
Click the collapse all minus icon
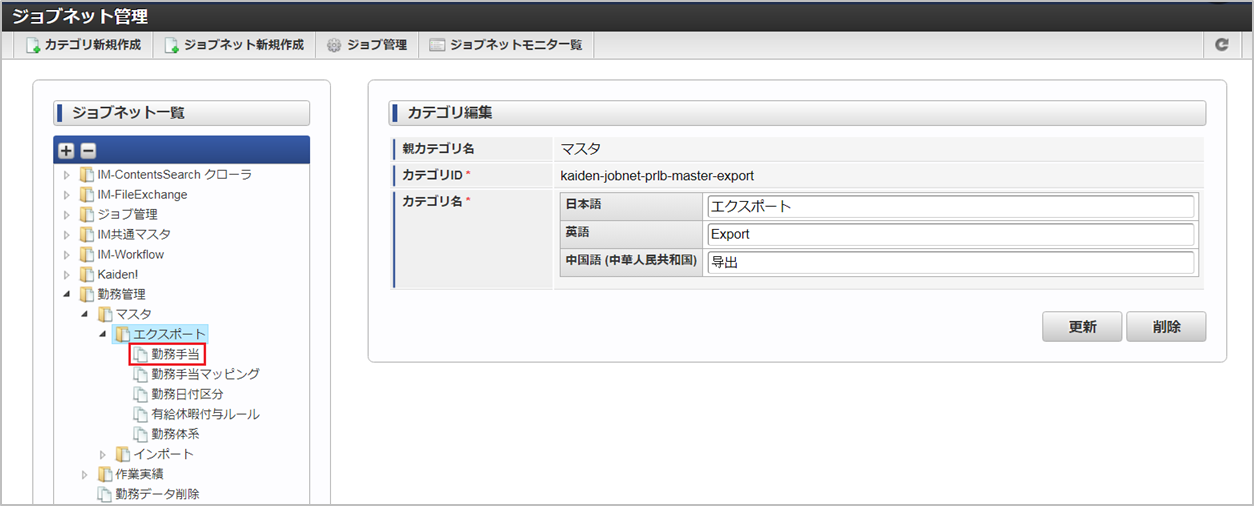(x=88, y=151)
